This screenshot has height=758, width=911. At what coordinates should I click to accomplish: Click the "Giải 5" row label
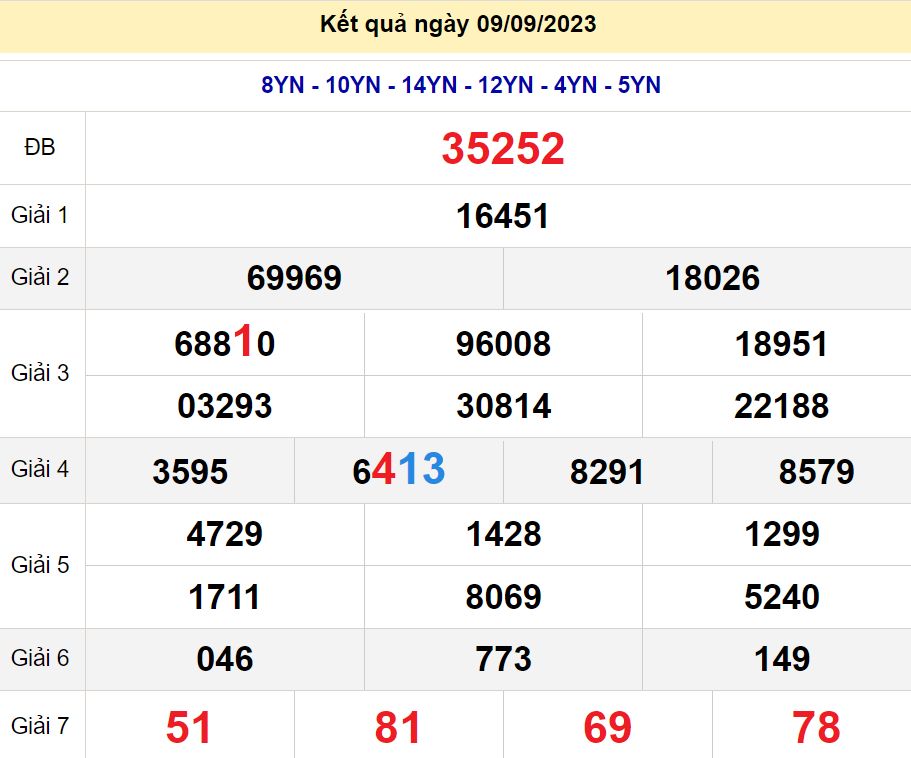(40, 565)
